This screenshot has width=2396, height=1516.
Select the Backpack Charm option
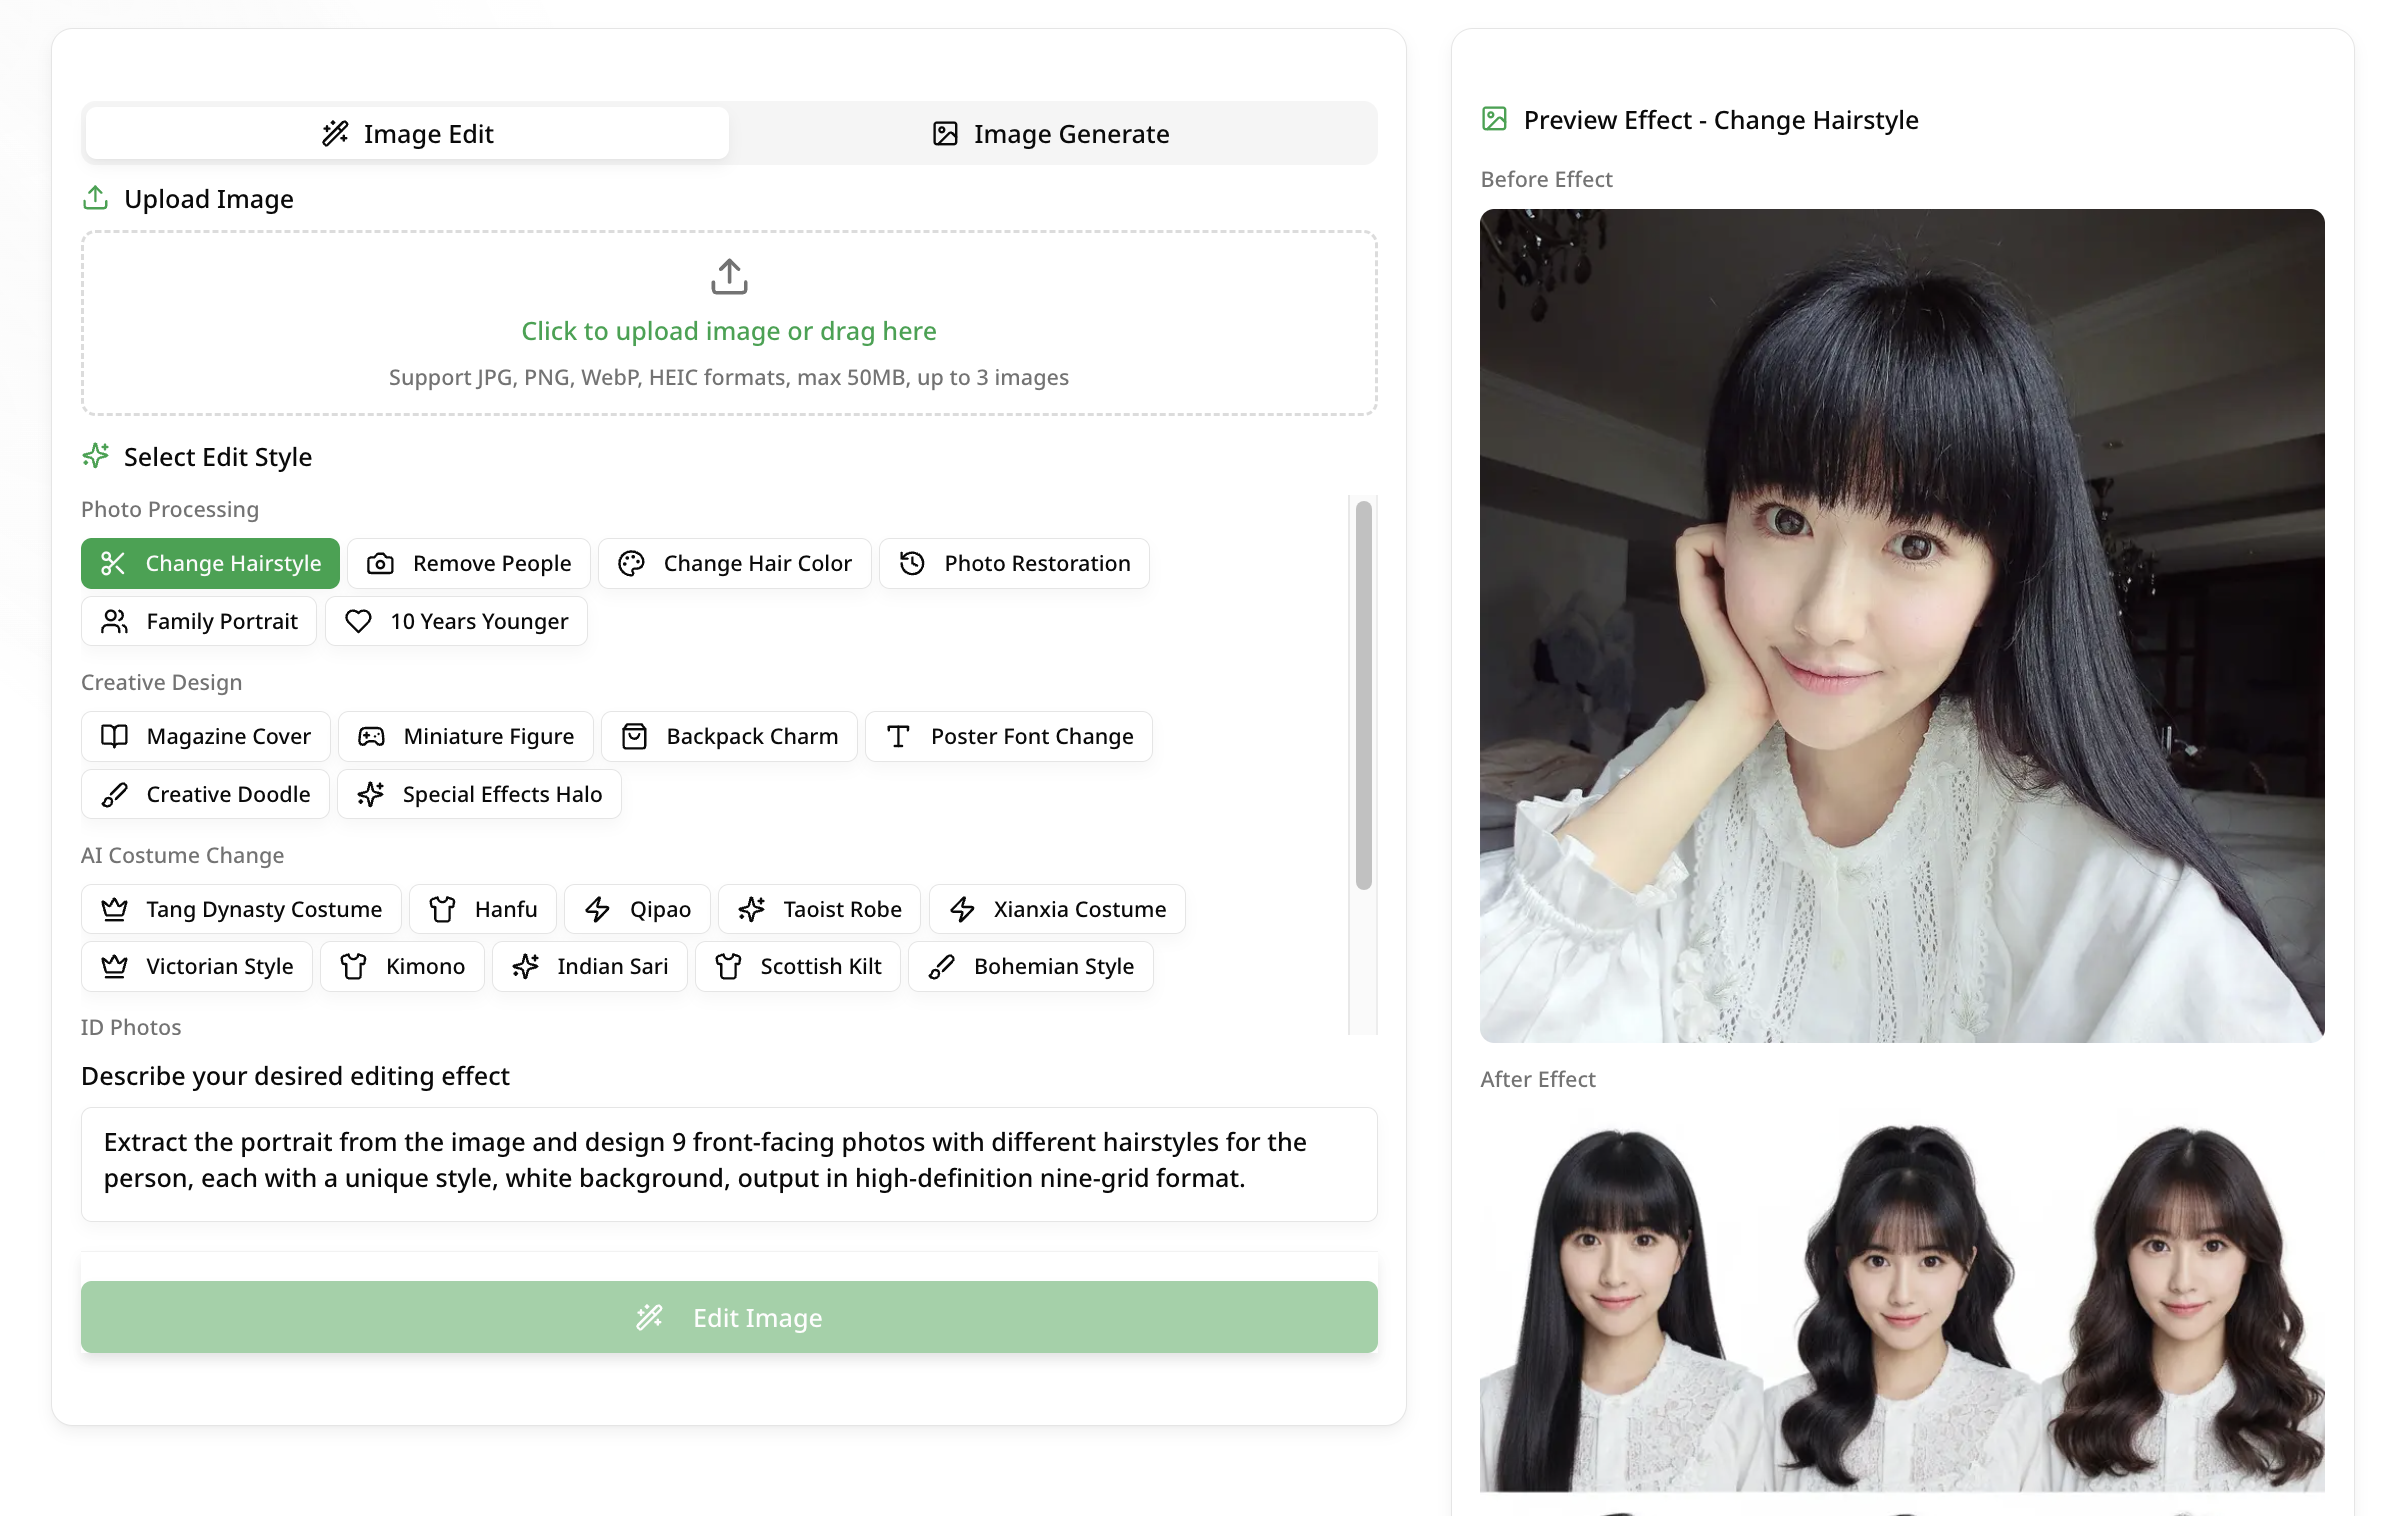point(729,736)
